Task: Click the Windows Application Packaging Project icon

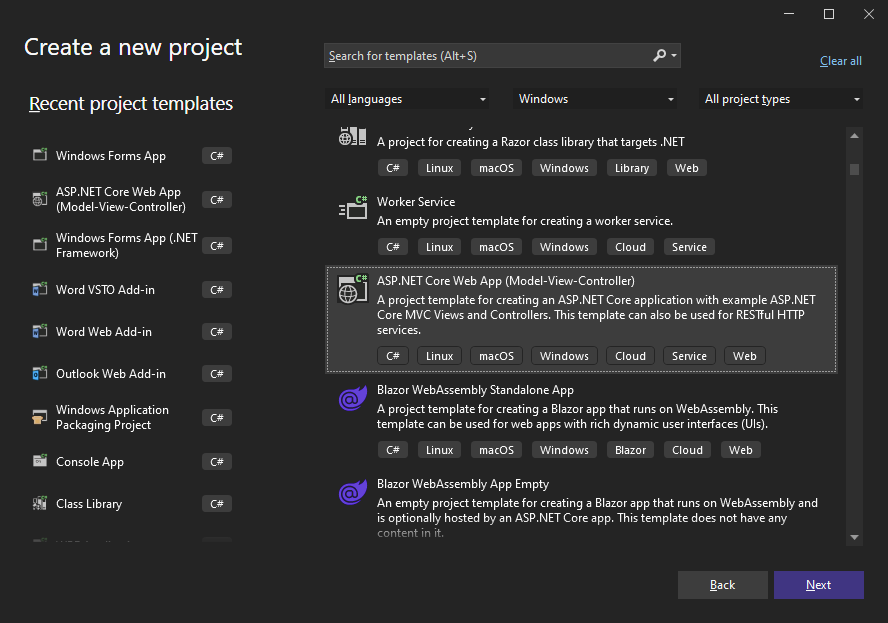Action: click(40, 417)
